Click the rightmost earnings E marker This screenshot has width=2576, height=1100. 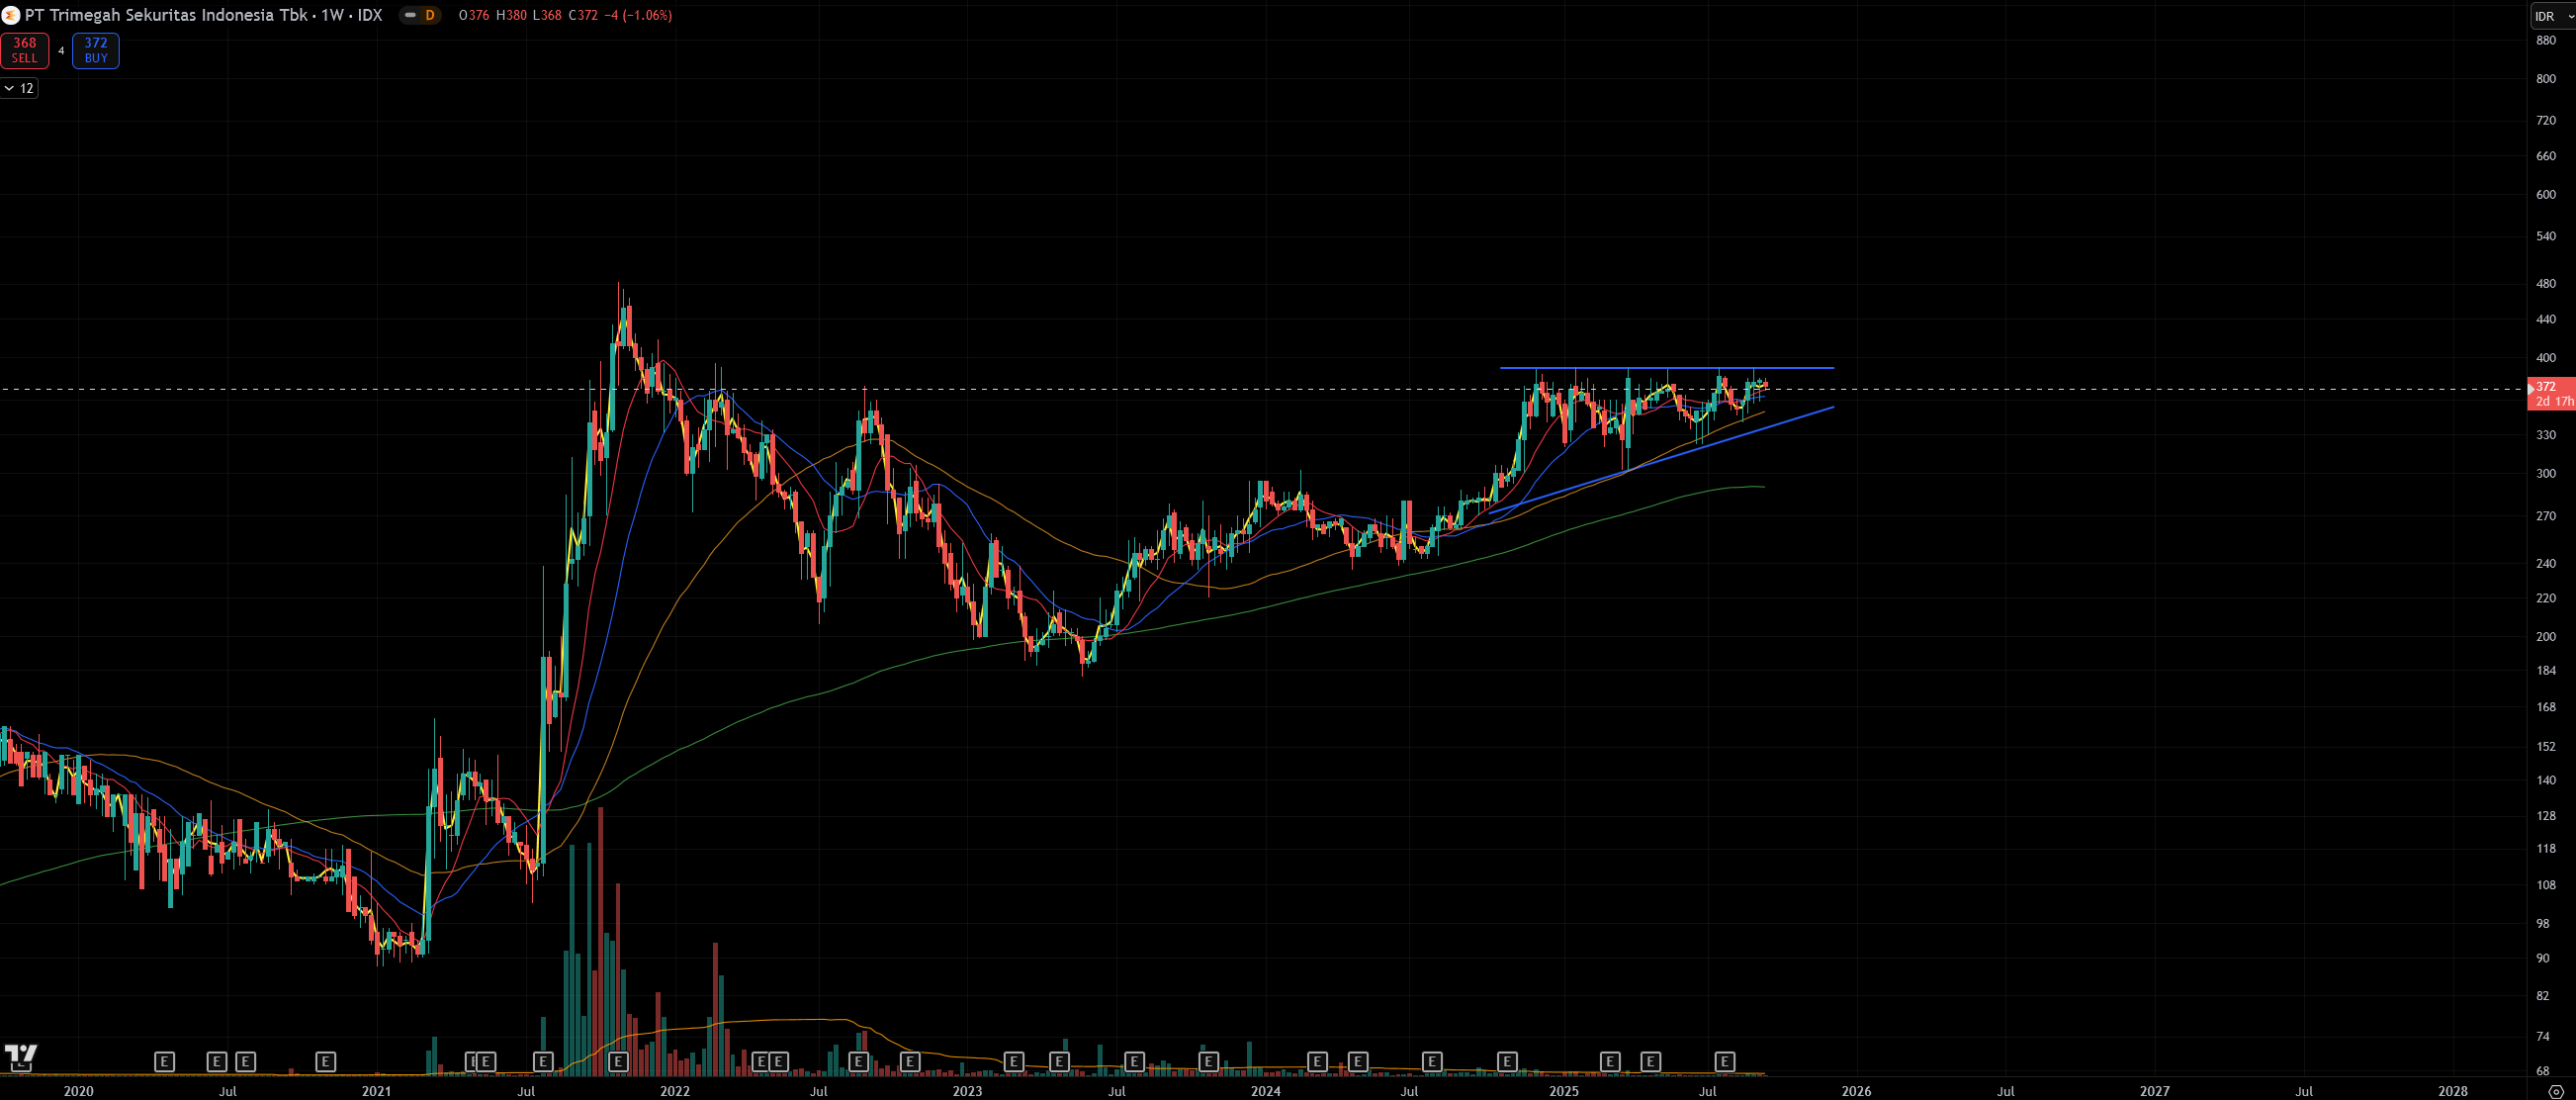tap(1724, 1061)
